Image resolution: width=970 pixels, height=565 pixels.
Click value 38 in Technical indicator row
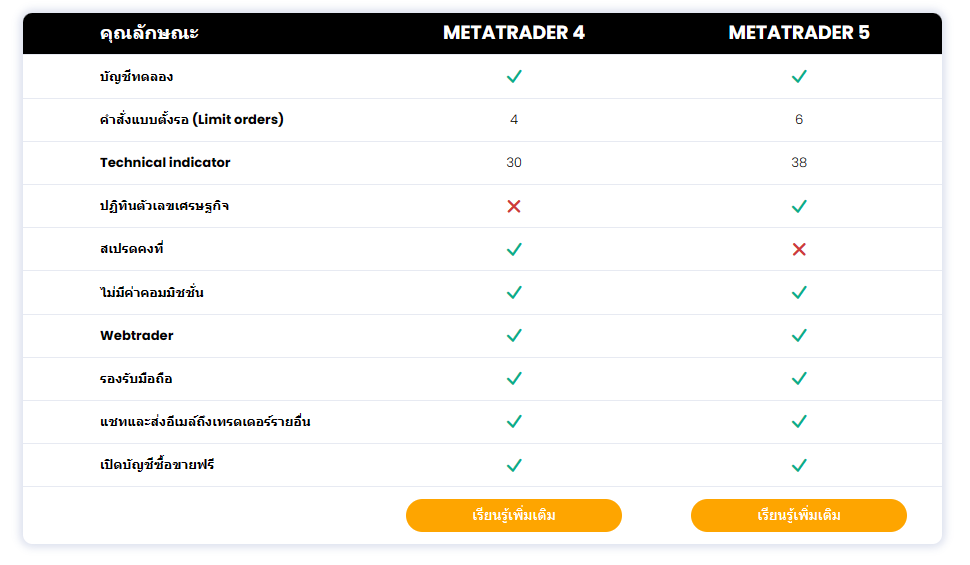pyautogui.click(x=799, y=162)
